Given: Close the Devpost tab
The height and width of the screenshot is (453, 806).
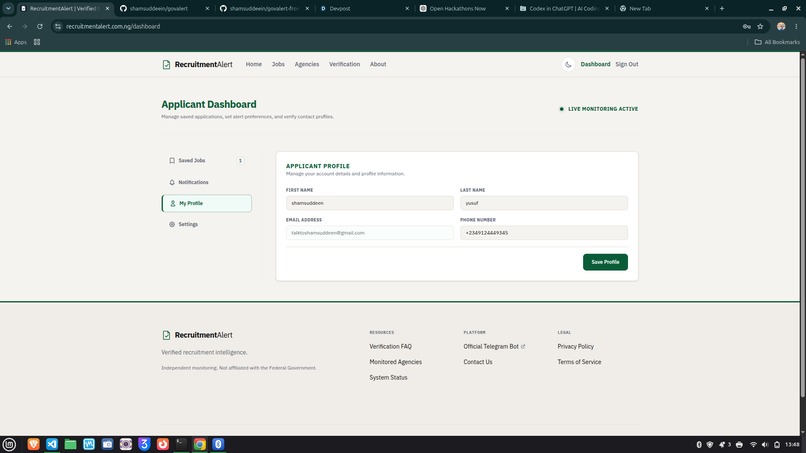Looking at the screenshot, I should pos(407,8).
